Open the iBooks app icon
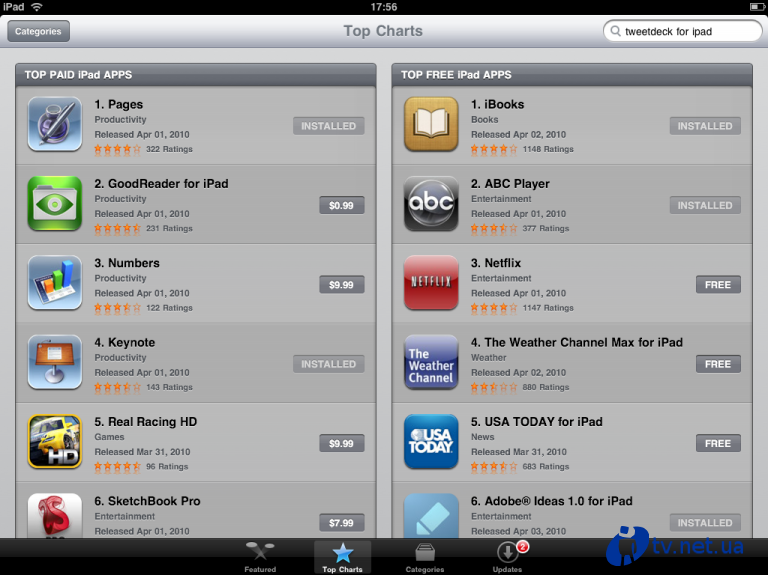Image resolution: width=768 pixels, height=575 pixels. point(431,124)
